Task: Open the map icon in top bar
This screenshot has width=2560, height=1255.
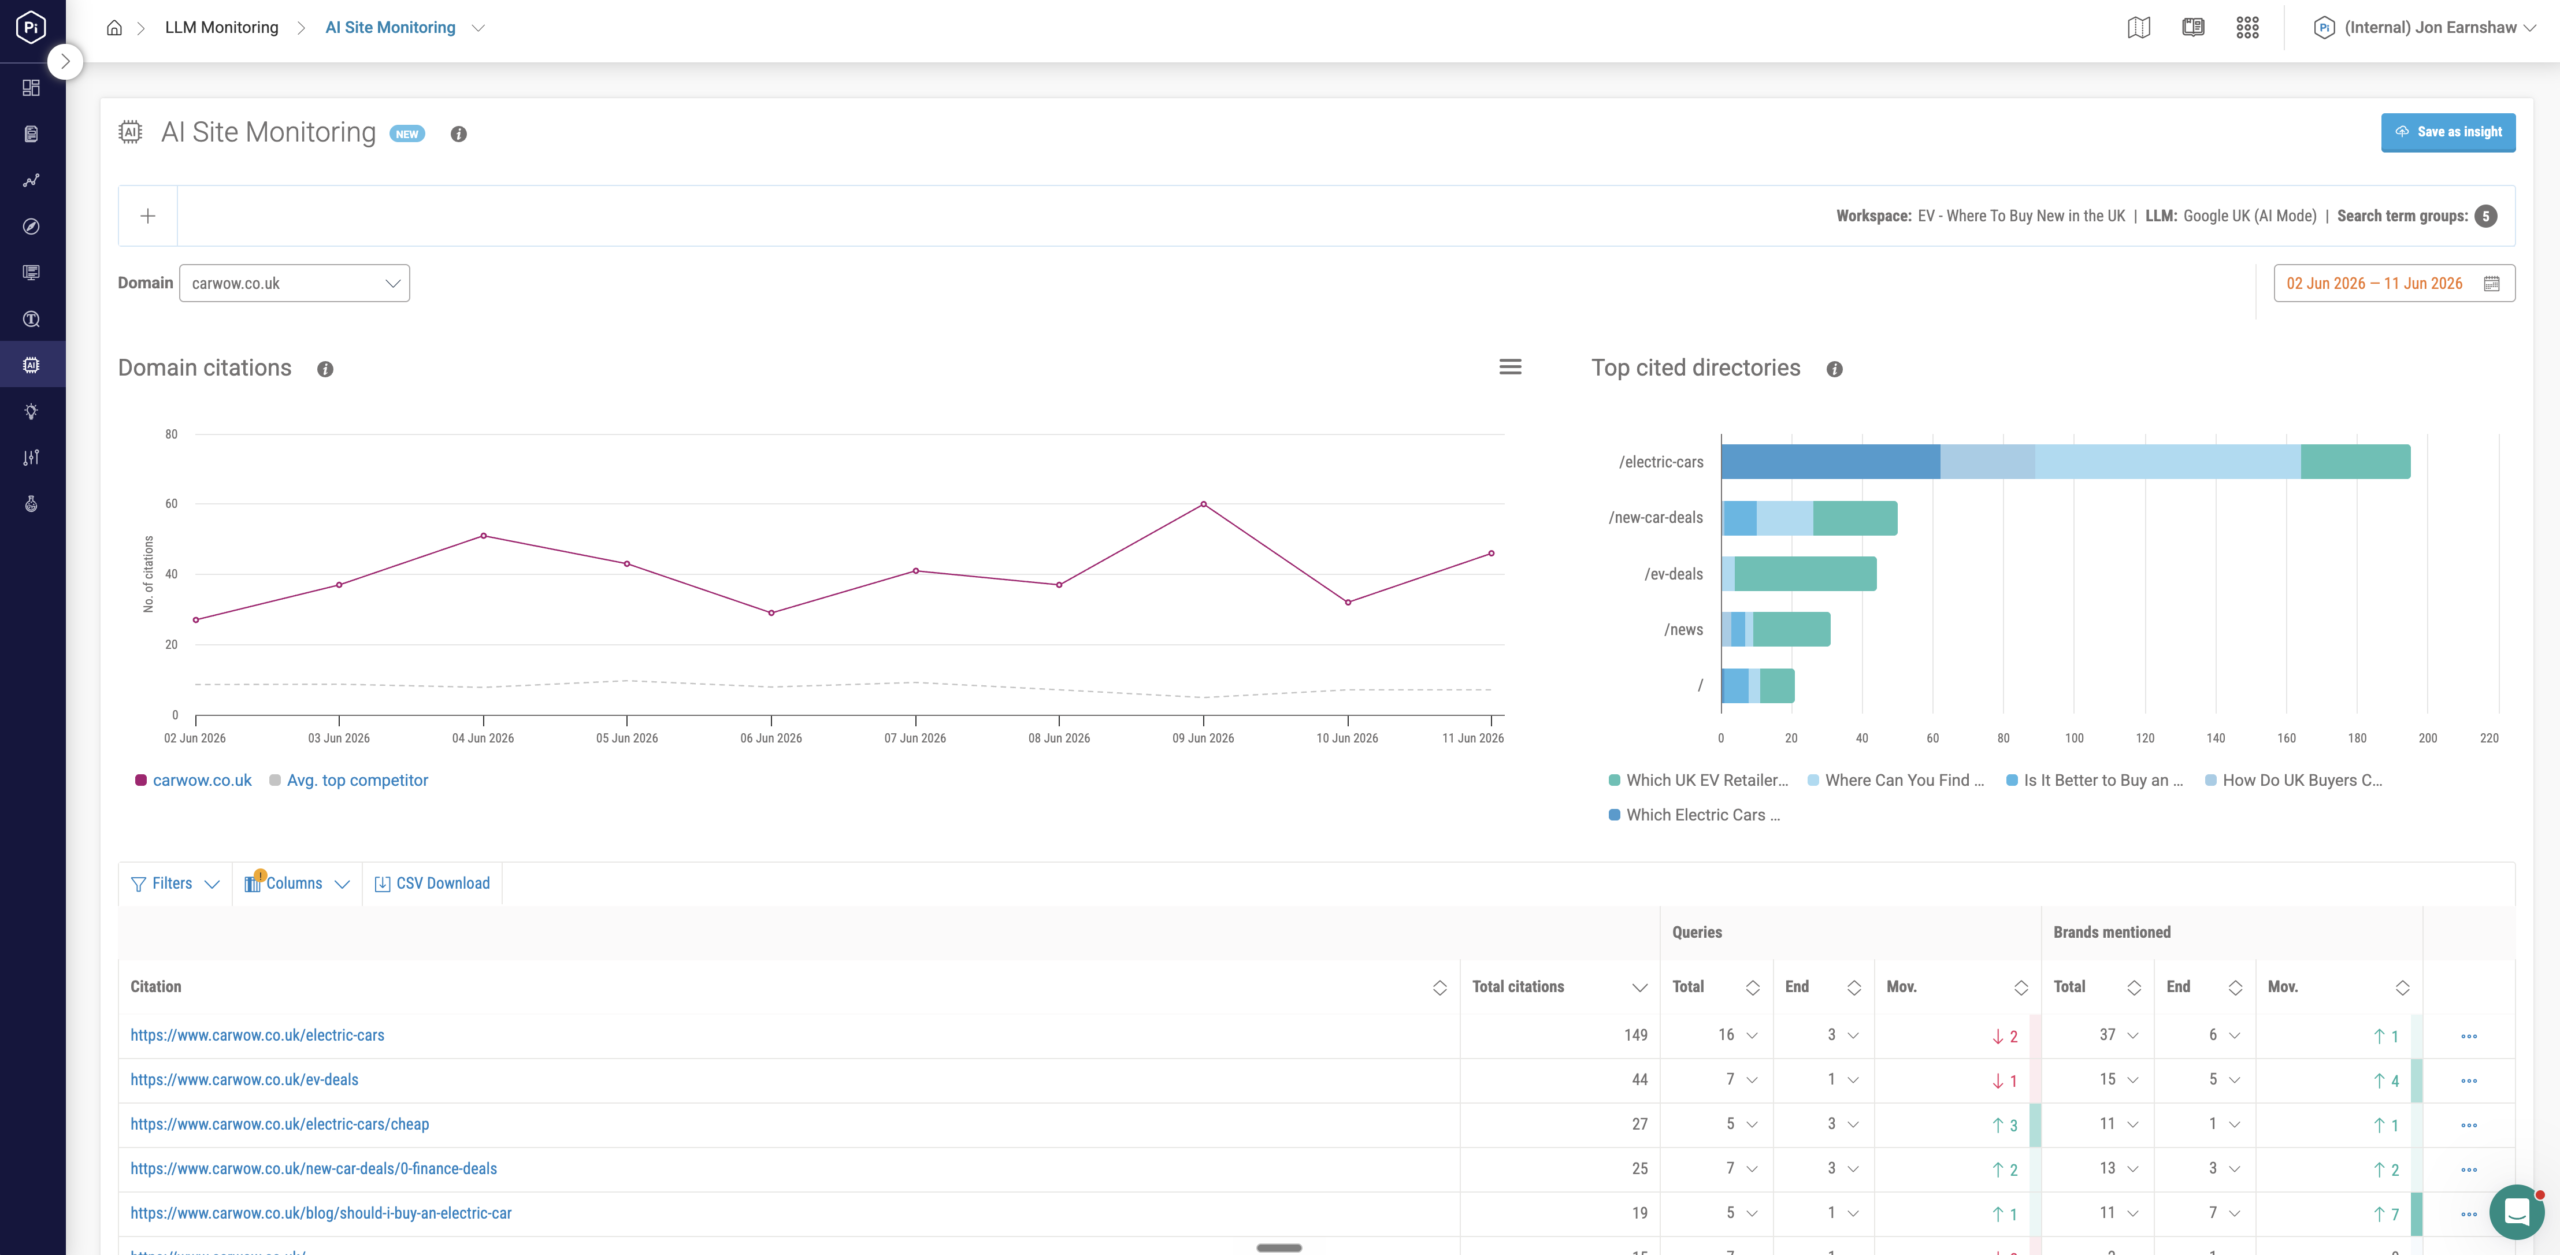Action: click(2139, 28)
